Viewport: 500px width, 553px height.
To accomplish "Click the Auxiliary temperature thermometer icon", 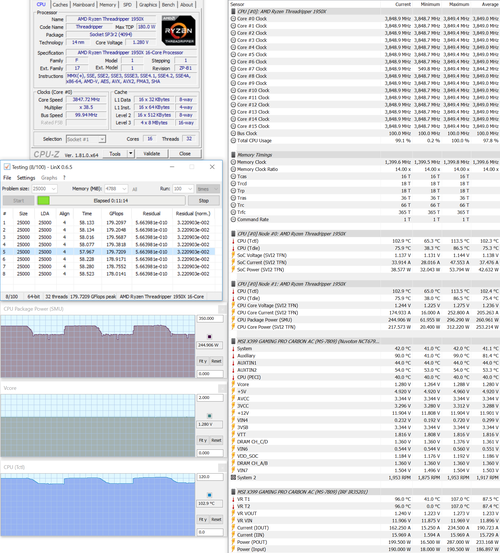I will coord(233,356).
